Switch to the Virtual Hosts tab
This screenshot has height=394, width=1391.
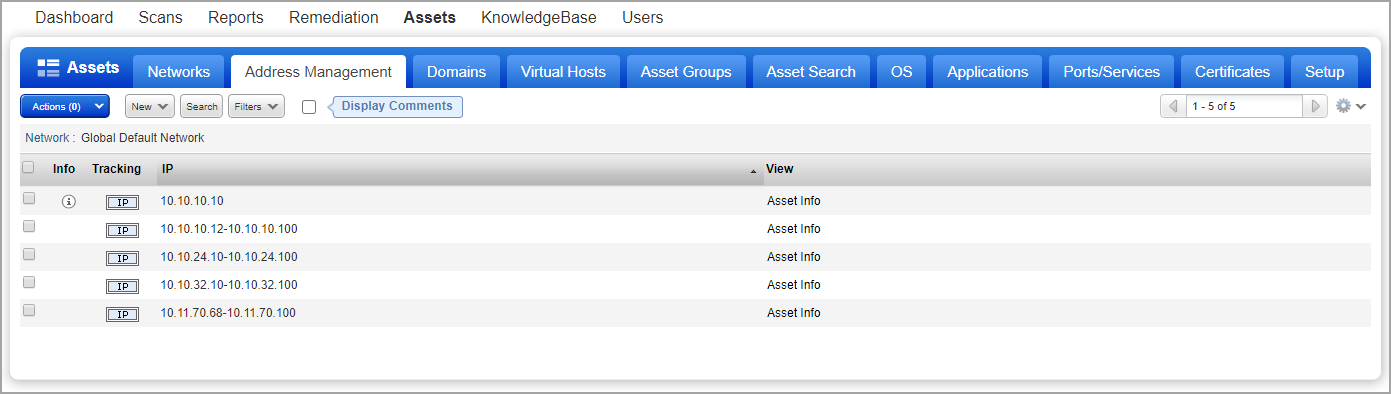[x=563, y=71]
